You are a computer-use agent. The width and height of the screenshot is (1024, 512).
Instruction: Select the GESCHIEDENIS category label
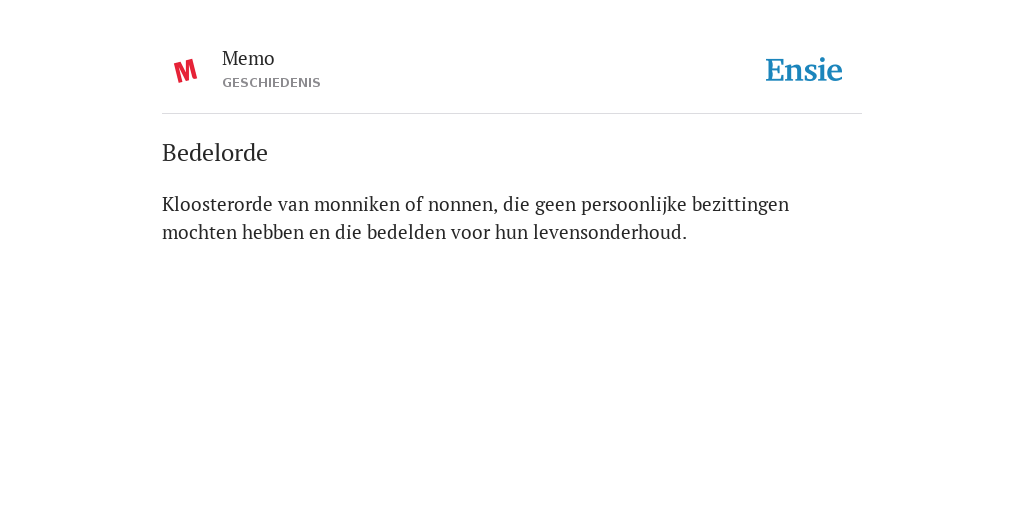tap(271, 83)
